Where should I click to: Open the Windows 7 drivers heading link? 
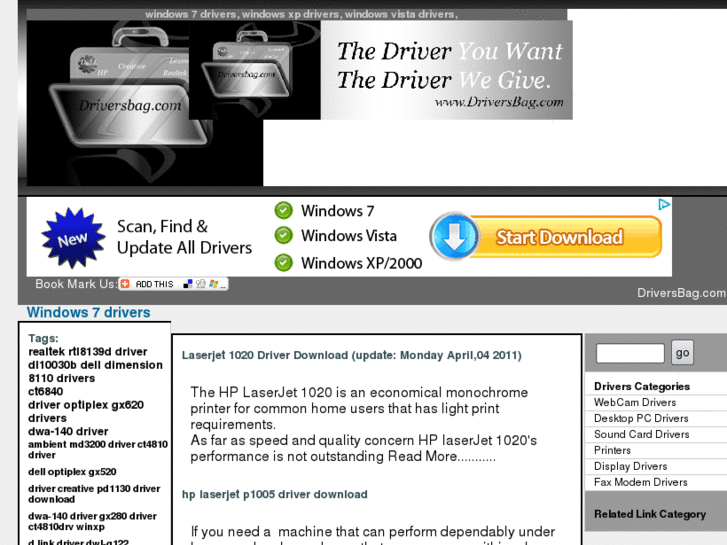coord(89,312)
